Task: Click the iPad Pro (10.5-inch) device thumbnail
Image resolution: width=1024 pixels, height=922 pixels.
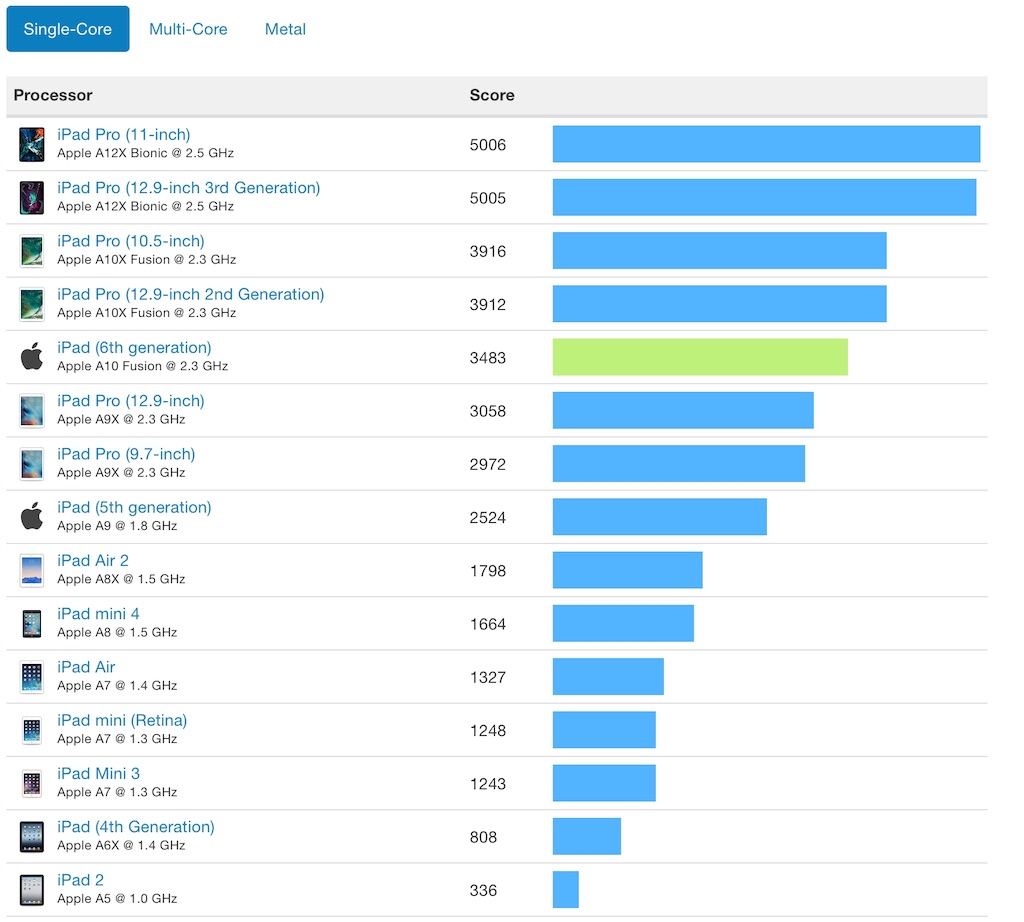Action: point(31,251)
